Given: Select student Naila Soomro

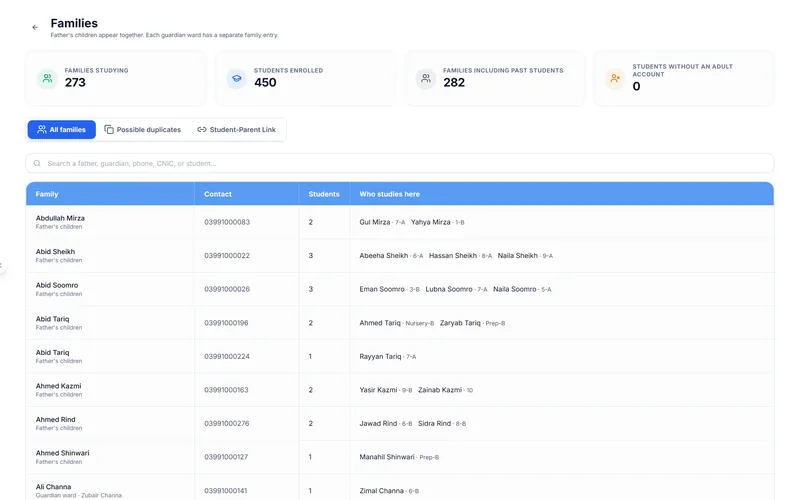Looking at the screenshot, I should [x=515, y=289].
